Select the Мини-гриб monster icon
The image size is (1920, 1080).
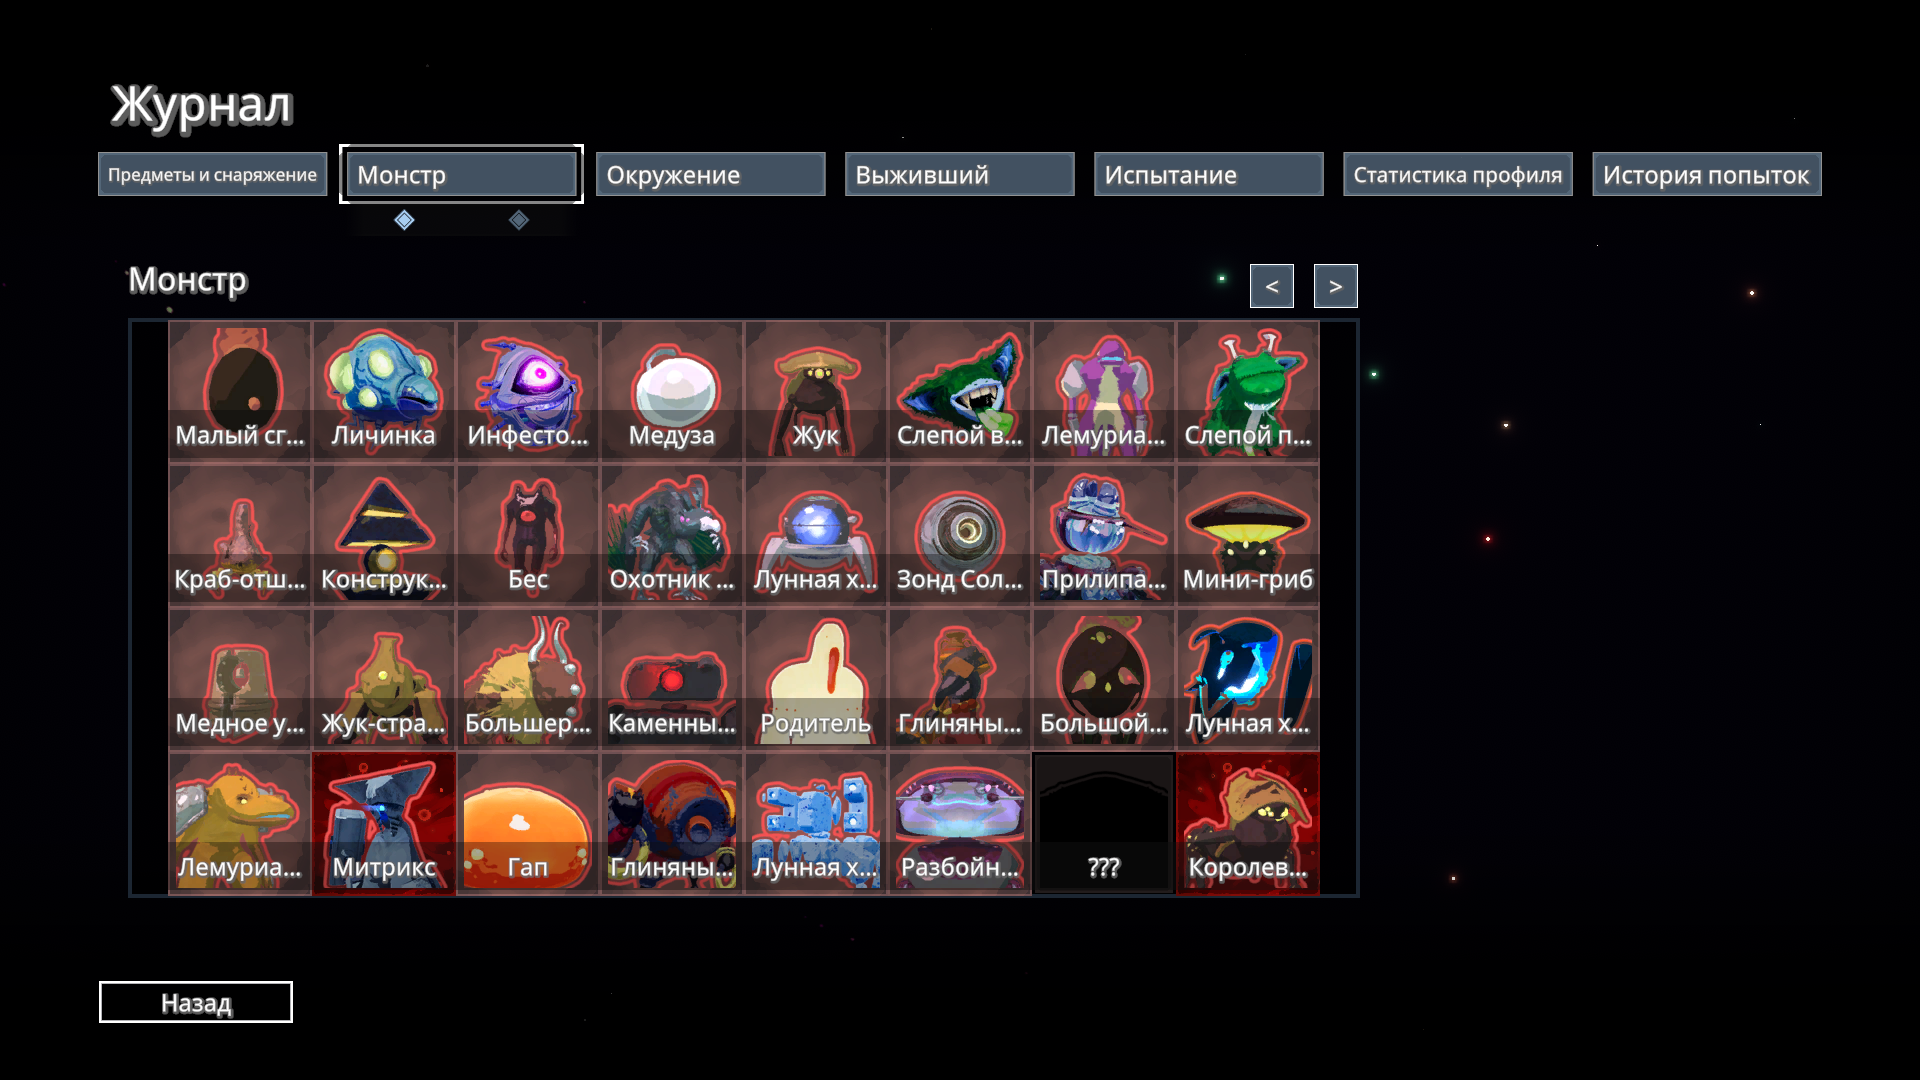point(1247,534)
